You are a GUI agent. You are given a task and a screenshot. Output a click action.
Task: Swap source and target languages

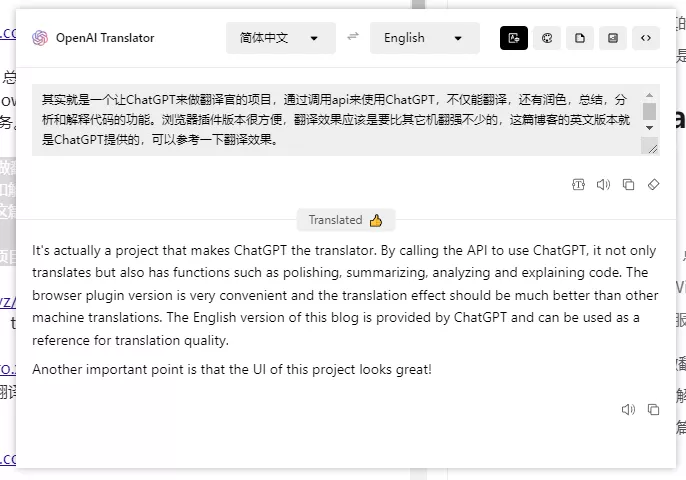[353, 38]
